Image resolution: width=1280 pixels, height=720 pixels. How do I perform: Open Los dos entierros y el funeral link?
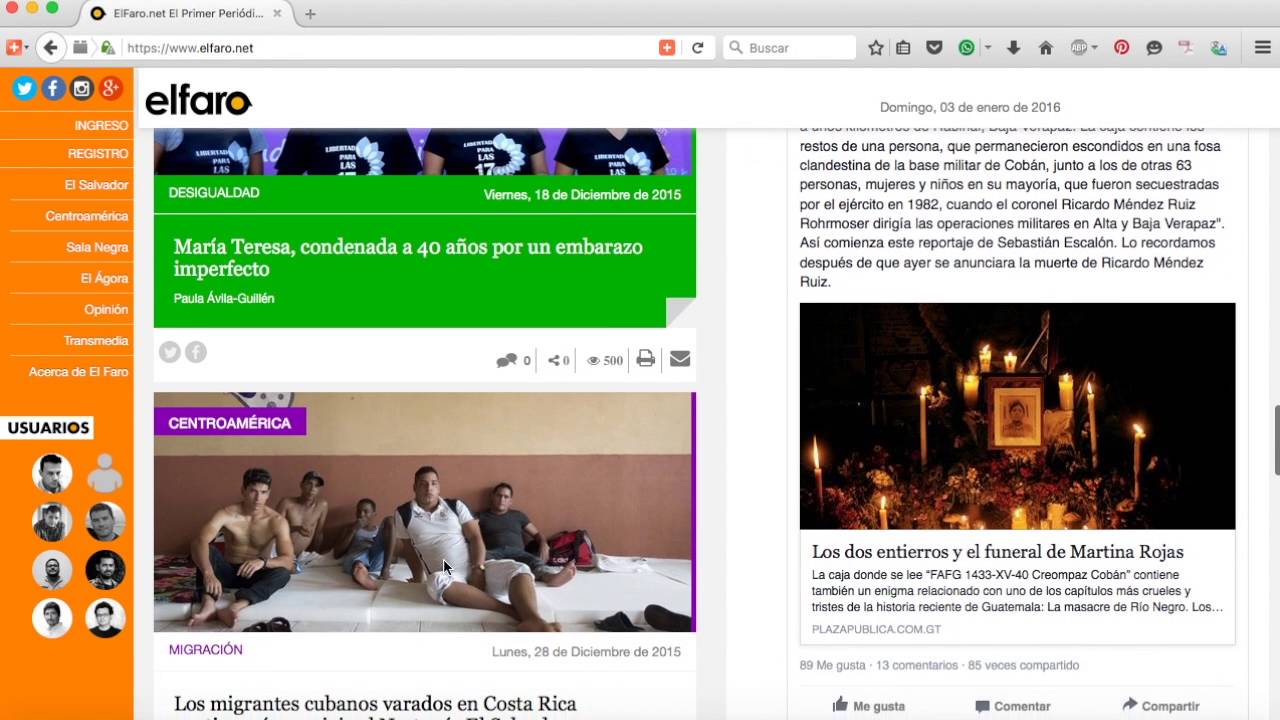[x=997, y=551]
